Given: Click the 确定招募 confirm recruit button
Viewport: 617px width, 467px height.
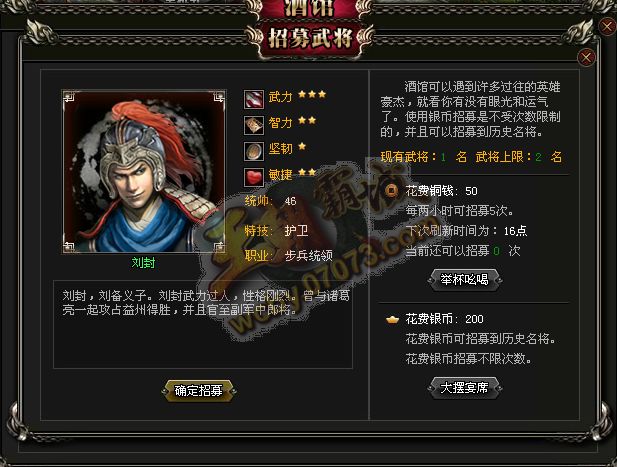Looking at the screenshot, I should (199, 391).
